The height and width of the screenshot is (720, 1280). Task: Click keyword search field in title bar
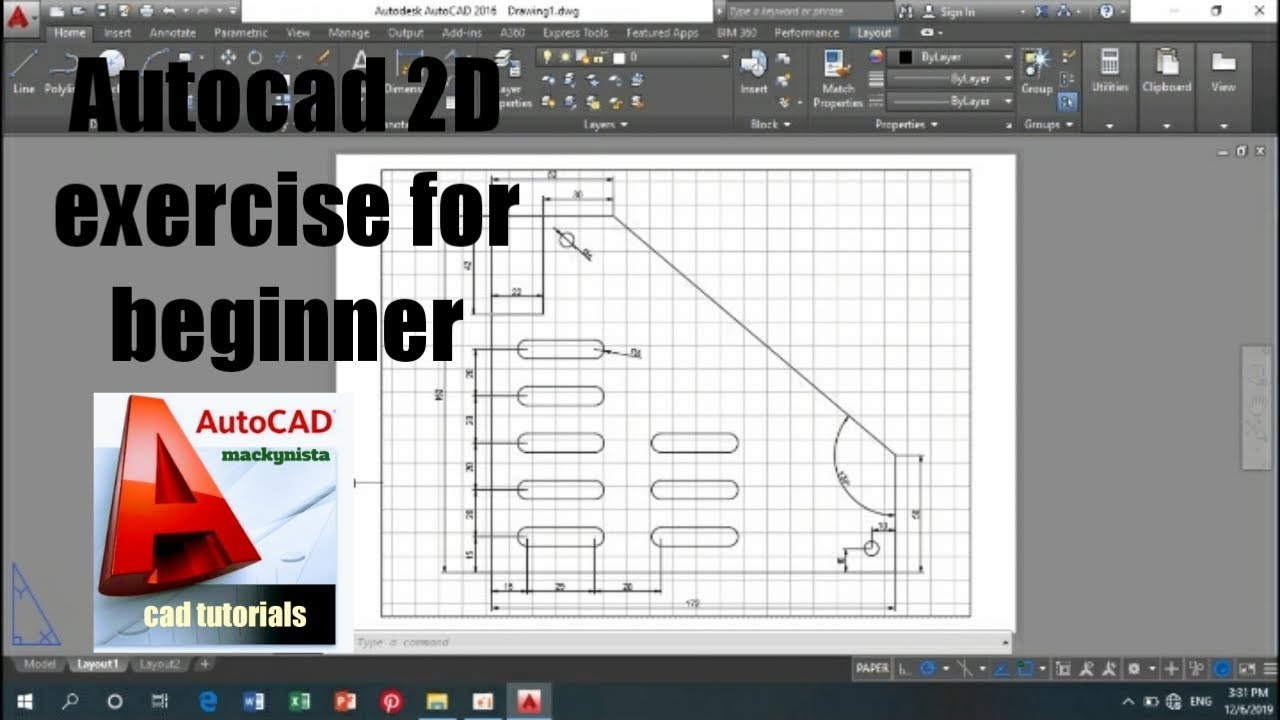[810, 12]
